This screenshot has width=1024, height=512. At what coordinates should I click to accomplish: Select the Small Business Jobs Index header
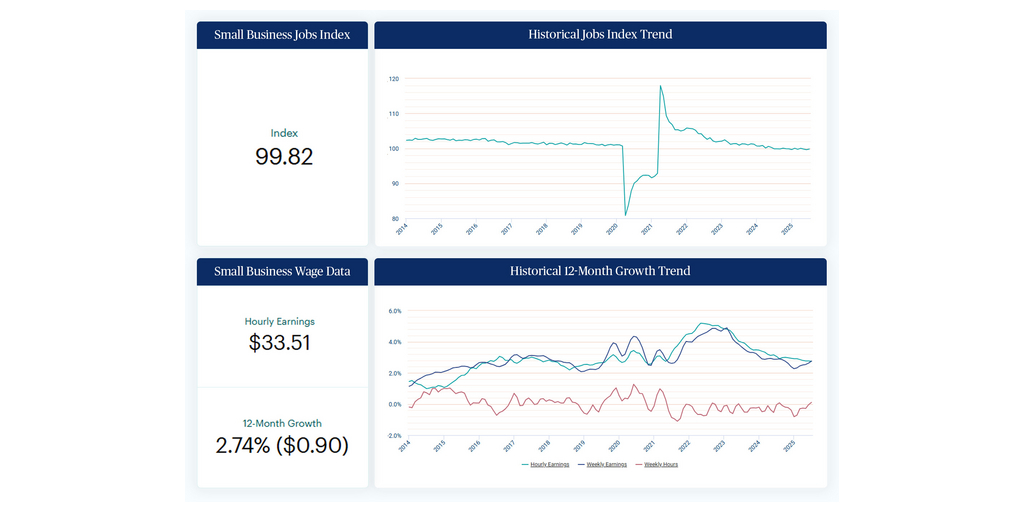[x=282, y=35]
